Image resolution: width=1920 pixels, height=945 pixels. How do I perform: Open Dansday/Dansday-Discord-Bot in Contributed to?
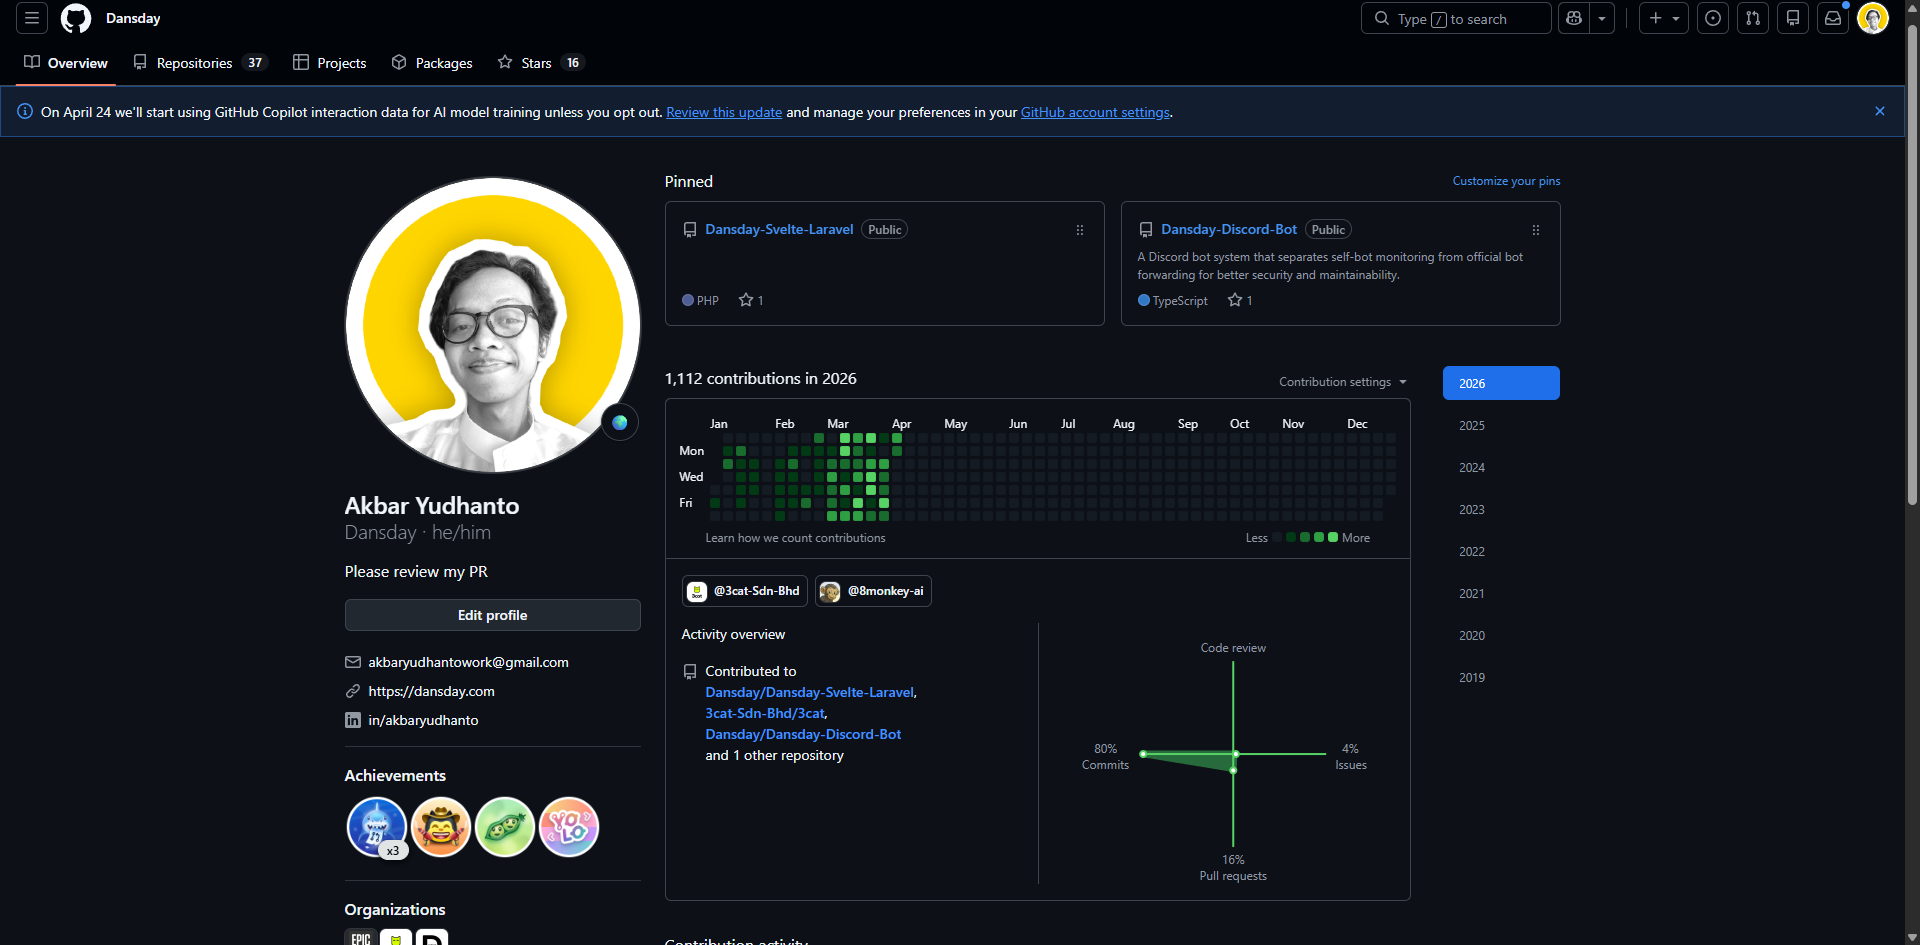pyautogui.click(x=803, y=734)
